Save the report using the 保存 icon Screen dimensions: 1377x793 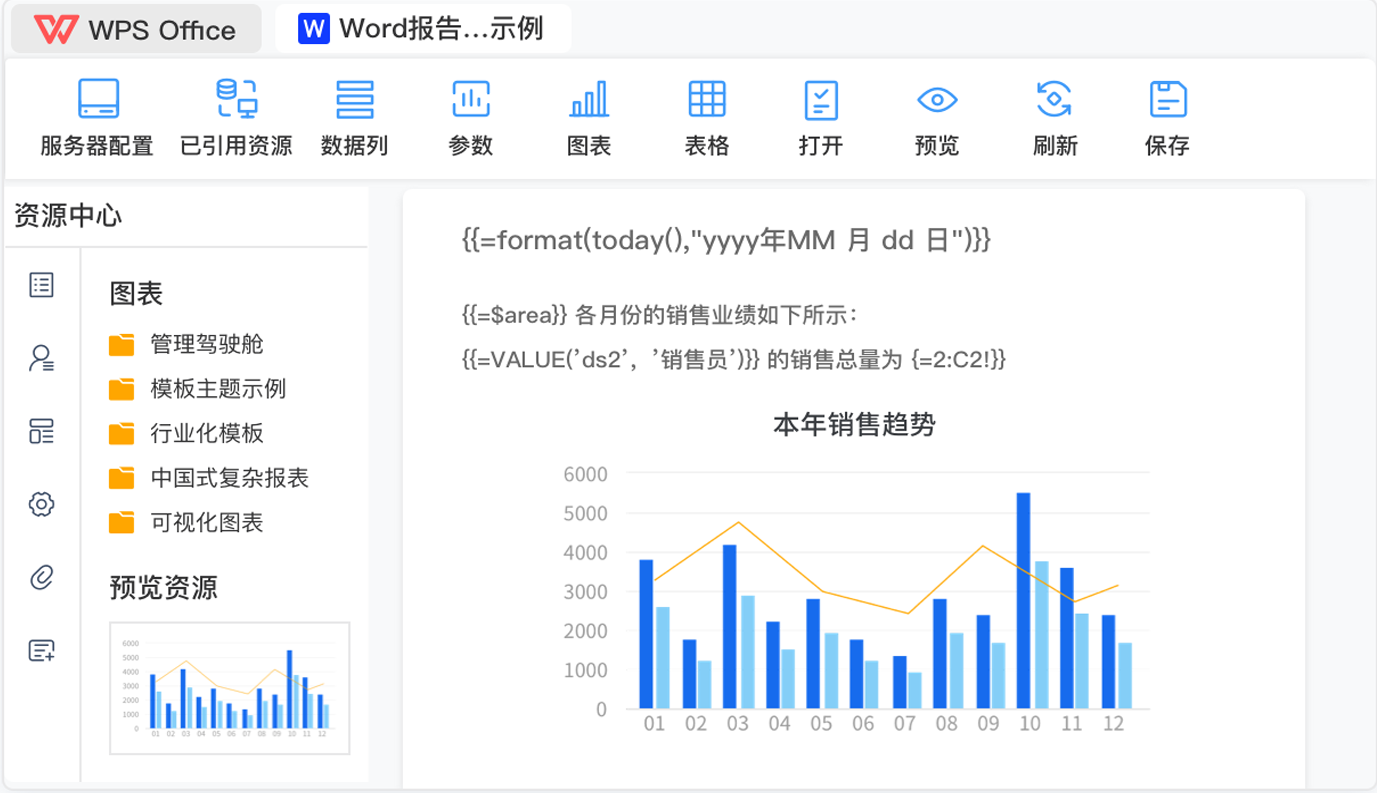1167,118
